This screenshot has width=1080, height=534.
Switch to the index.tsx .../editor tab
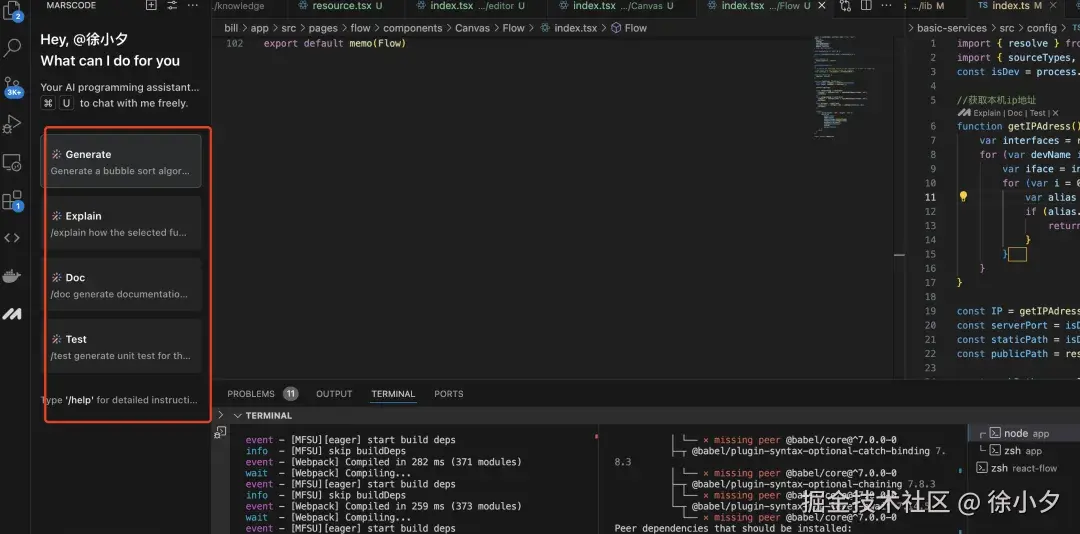(477, 6)
